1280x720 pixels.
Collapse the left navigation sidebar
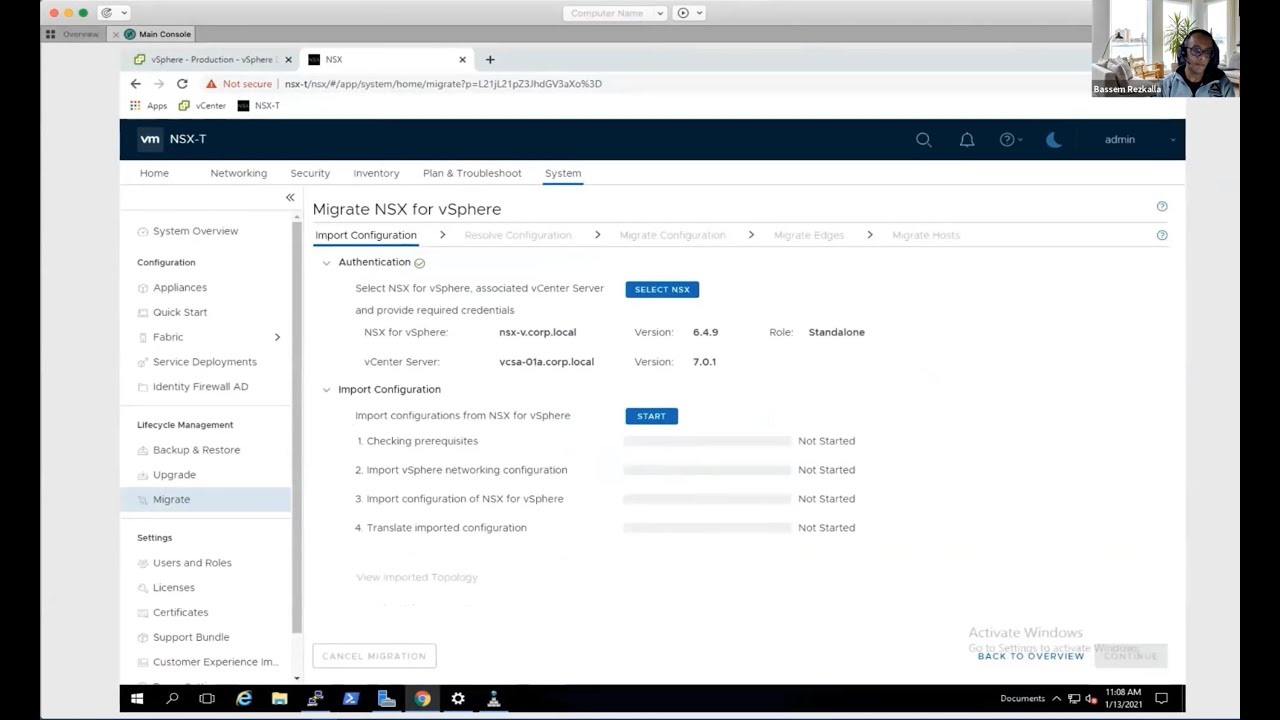point(290,198)
